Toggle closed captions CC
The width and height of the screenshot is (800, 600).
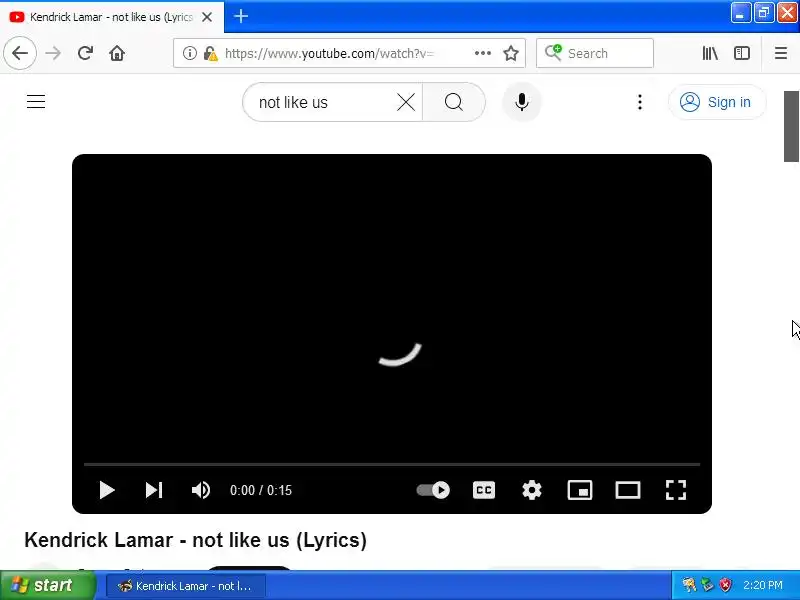coord(484,490)
